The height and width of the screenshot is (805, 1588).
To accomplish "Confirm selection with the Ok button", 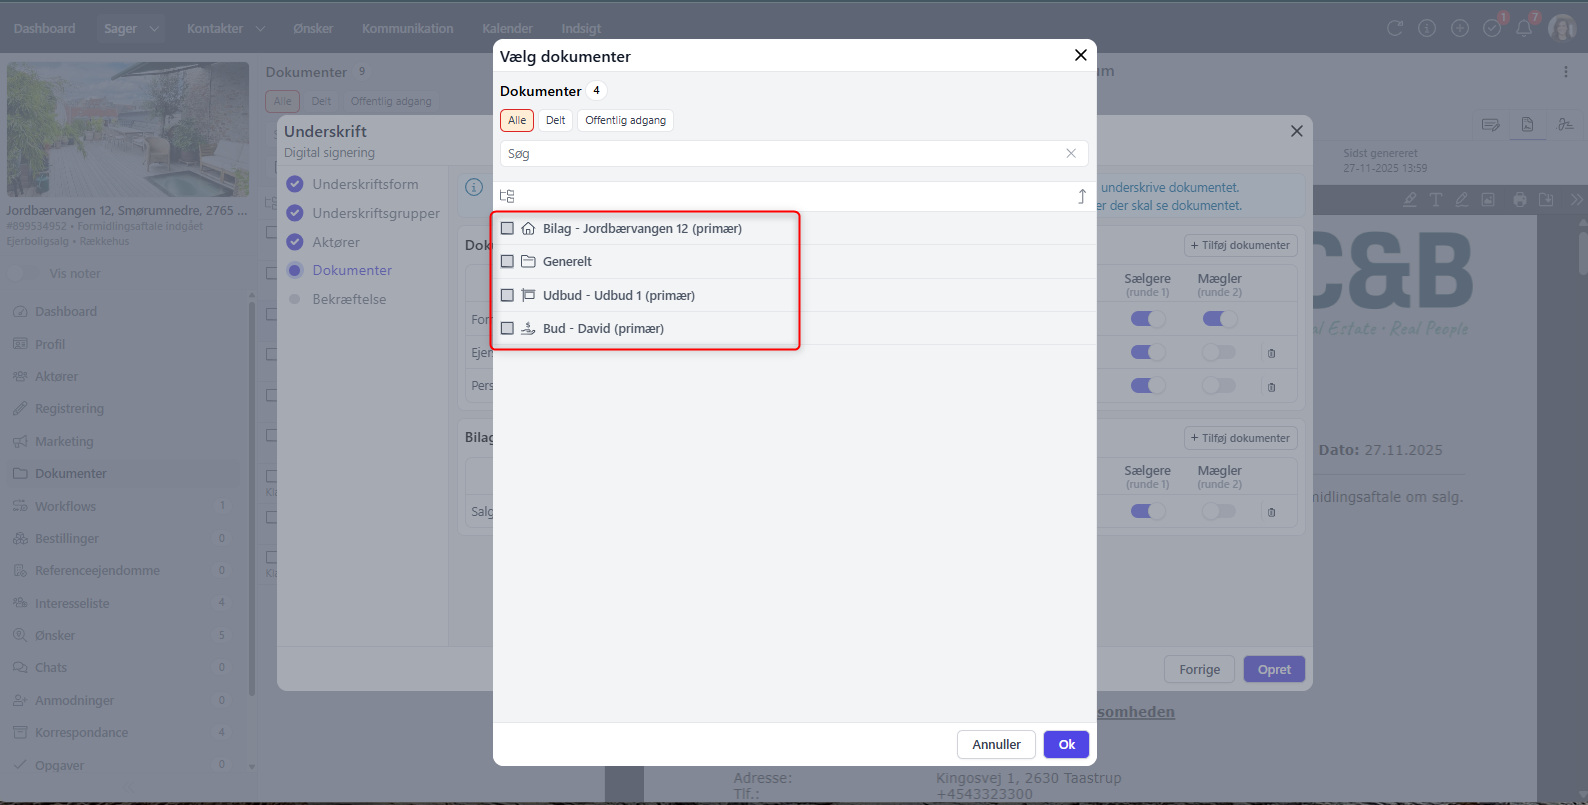I will 1066,744.
